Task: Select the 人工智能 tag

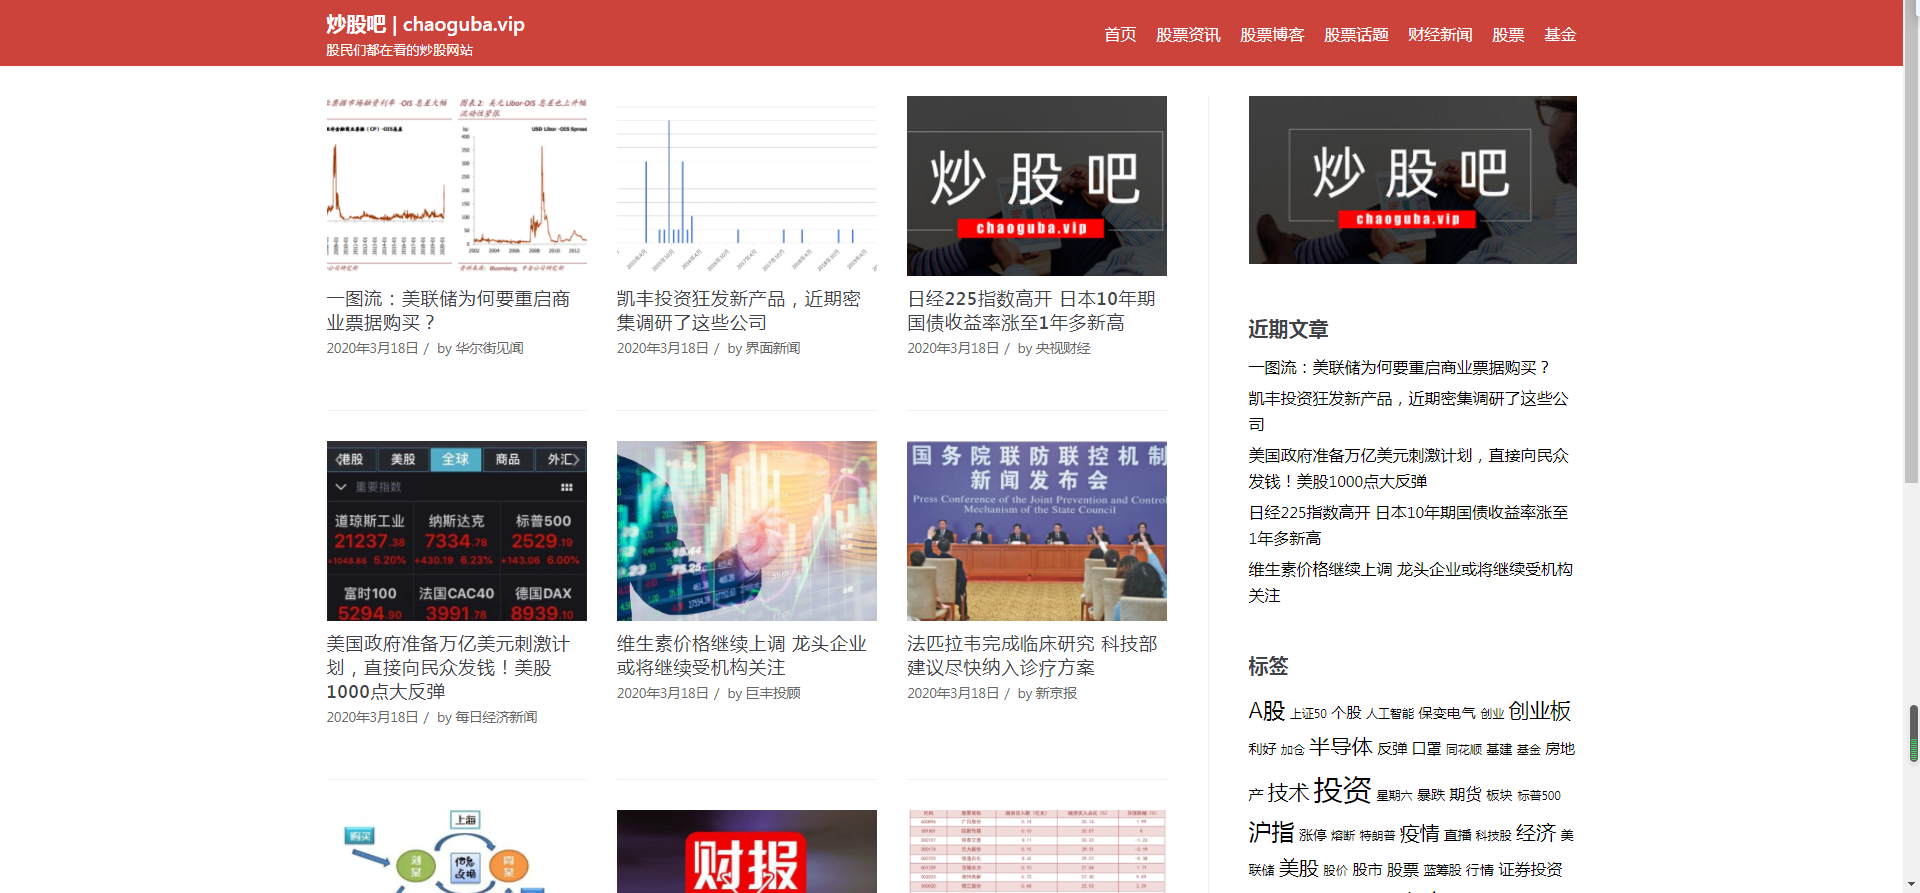Action: tap(1390, 714)
